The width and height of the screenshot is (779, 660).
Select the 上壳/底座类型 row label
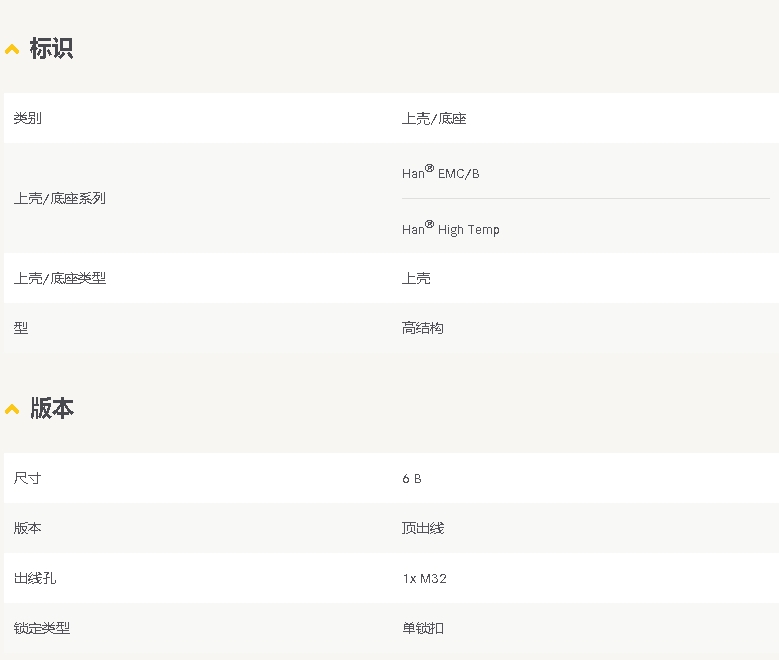coord(60,278)
